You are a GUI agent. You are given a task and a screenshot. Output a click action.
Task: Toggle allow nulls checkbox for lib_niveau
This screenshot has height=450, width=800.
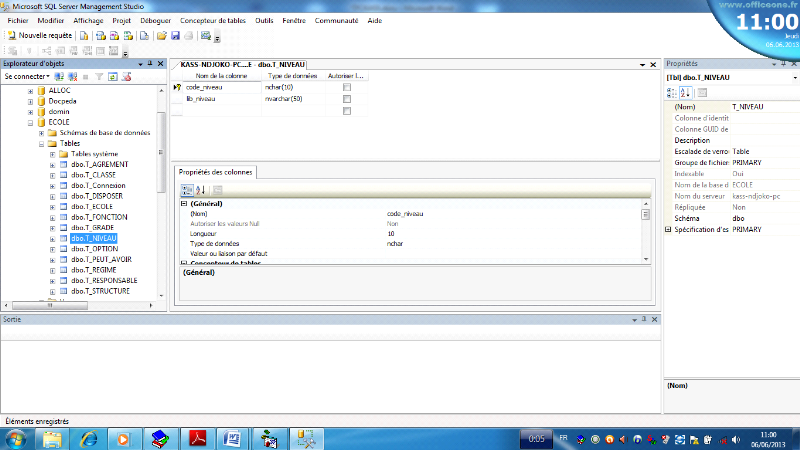point(347,99)
